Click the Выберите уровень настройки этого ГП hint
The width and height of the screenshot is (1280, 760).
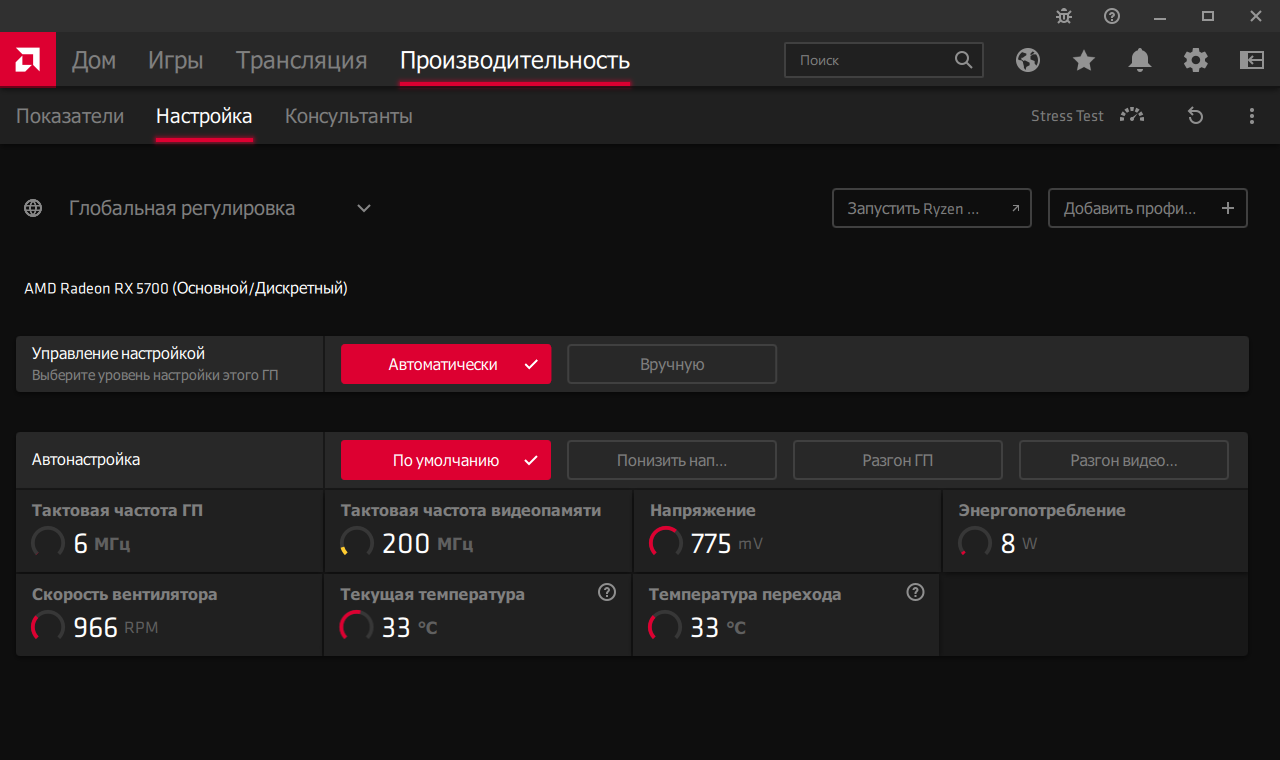155,376
